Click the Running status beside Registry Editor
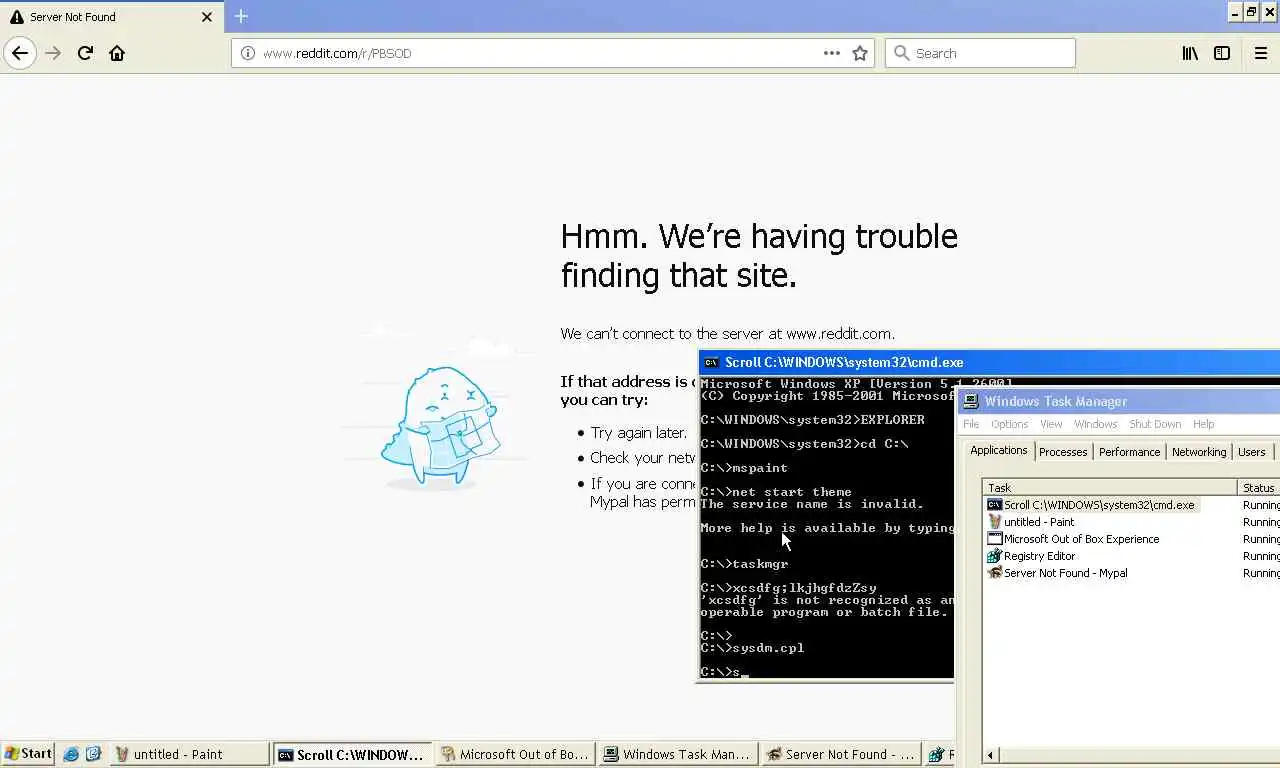This screenshot has width=1280, height=768. [1261, 556]
